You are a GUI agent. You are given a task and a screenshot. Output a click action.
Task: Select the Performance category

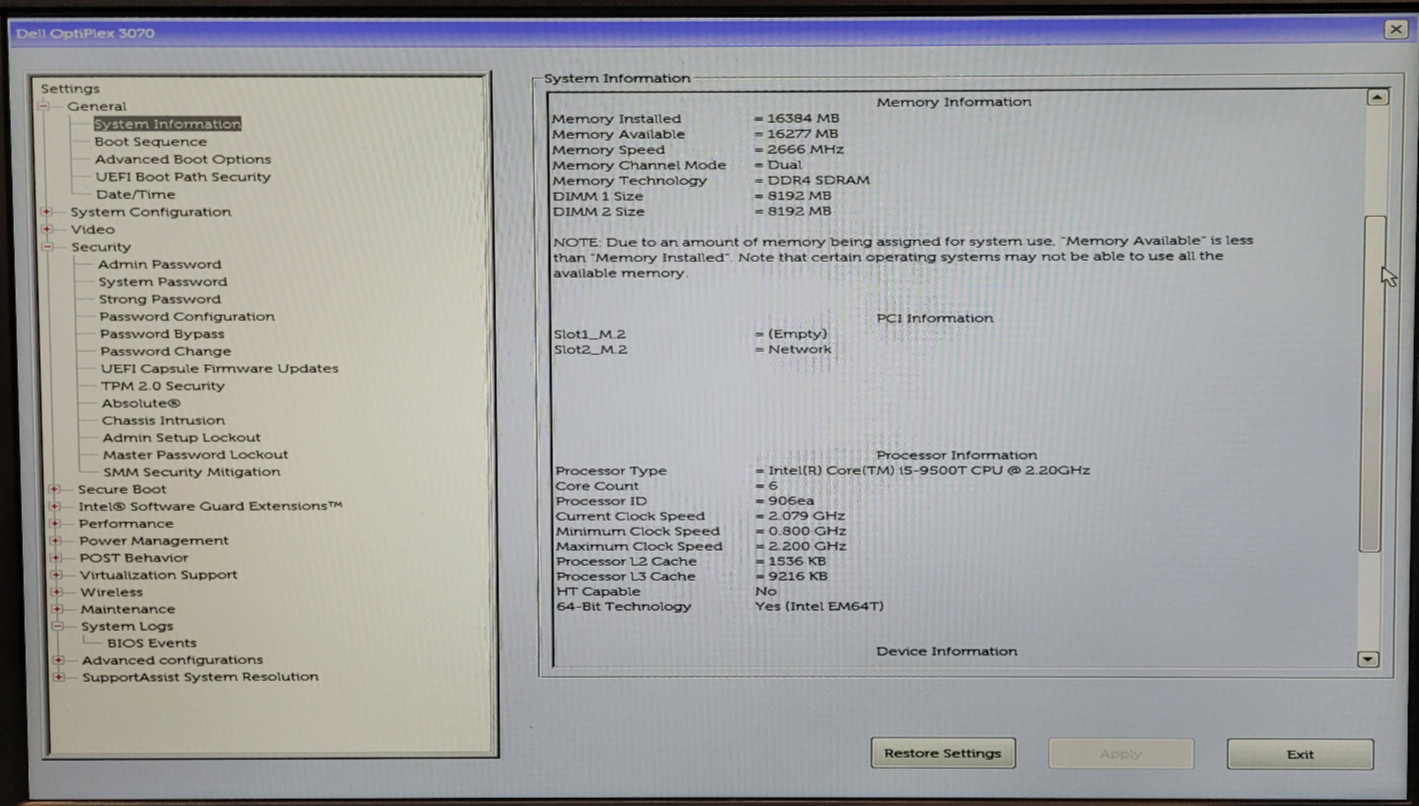point(126,523)
